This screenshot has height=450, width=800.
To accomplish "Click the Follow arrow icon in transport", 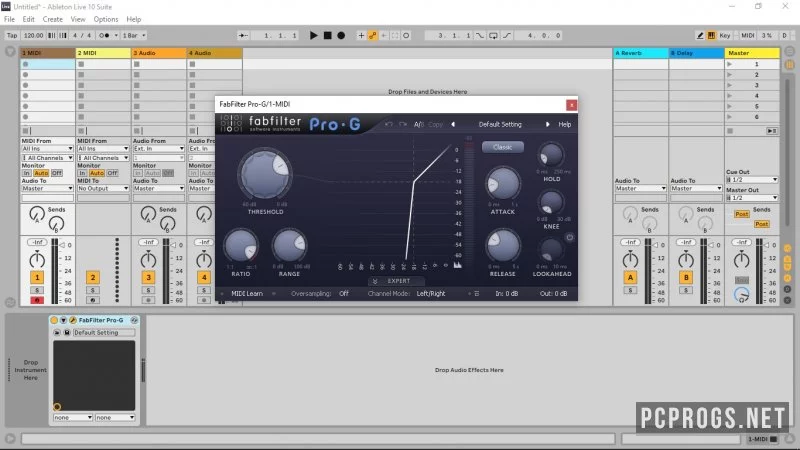I will click(x=243, y=35).
